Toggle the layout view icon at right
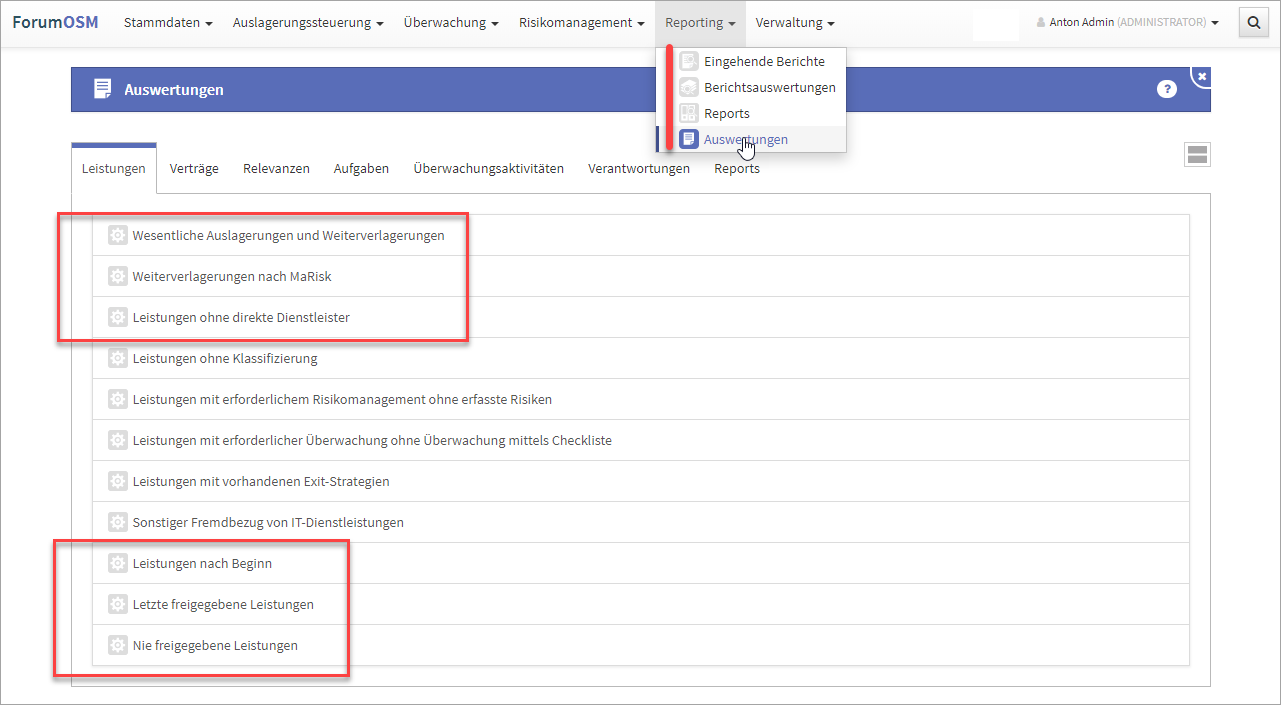Screen dimensions: 1281x705 coord(1196,154)
